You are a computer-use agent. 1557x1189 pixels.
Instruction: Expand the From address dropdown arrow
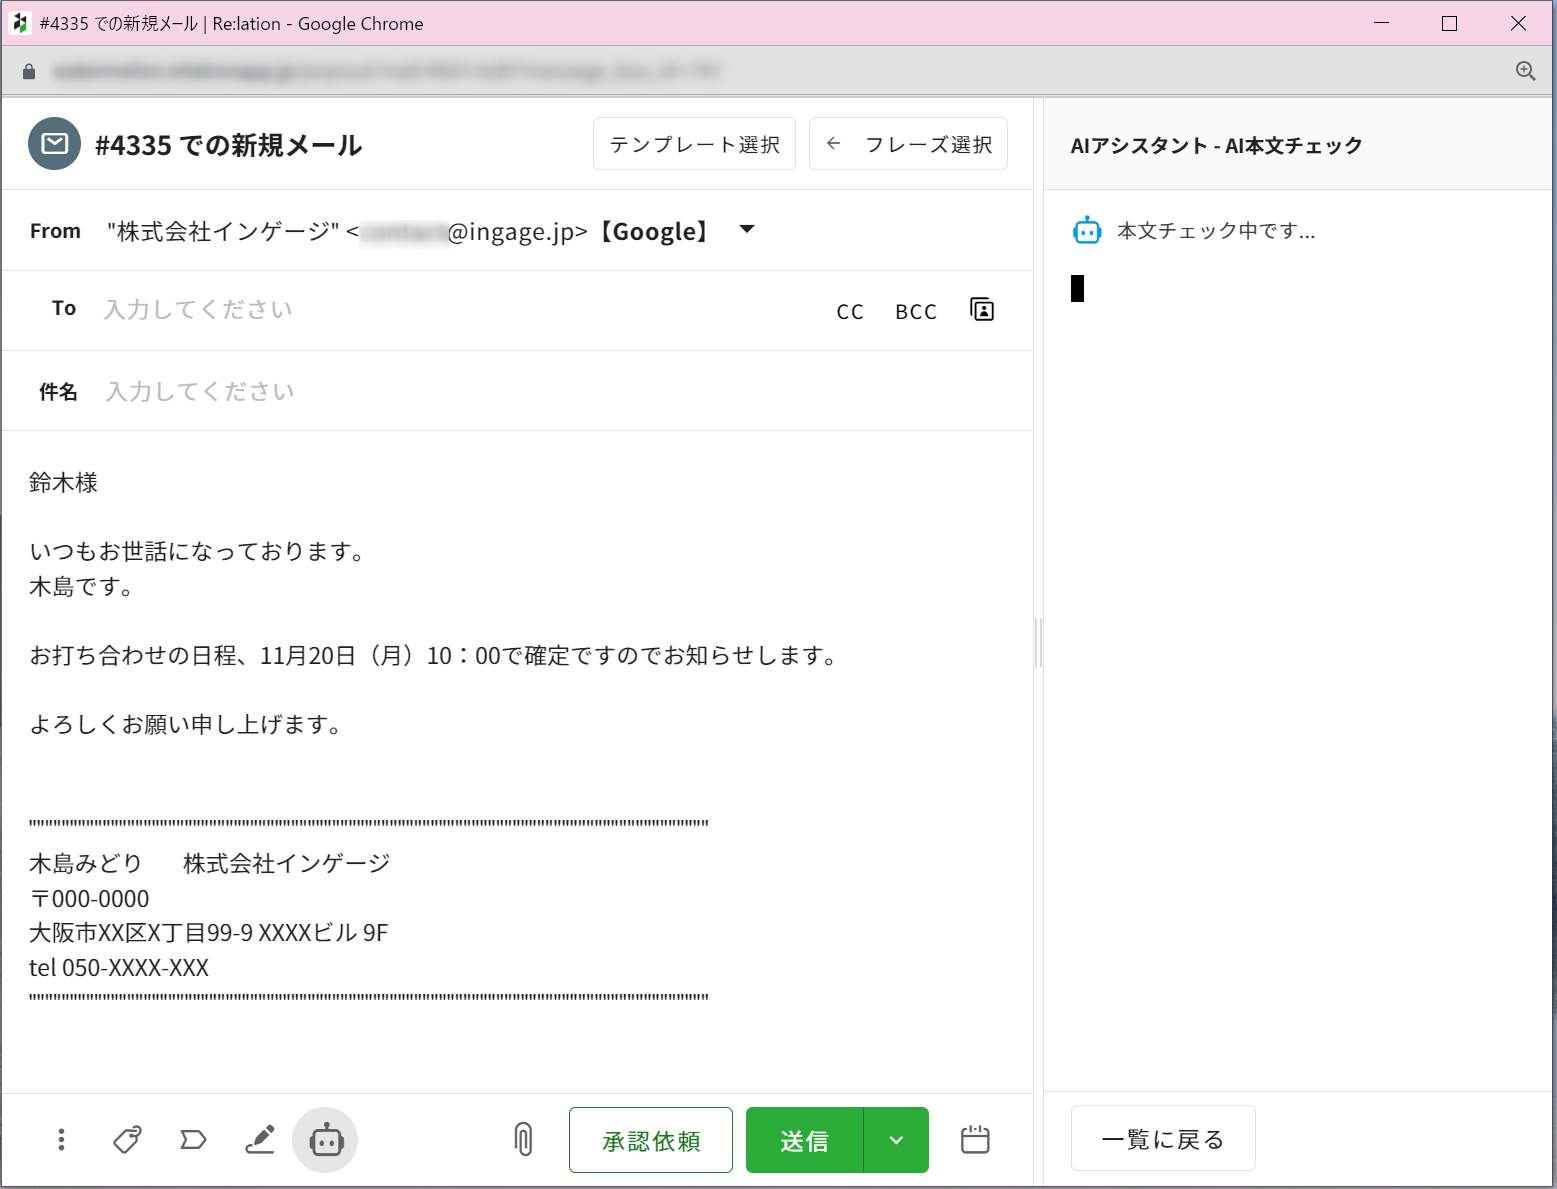coord(746,230)
